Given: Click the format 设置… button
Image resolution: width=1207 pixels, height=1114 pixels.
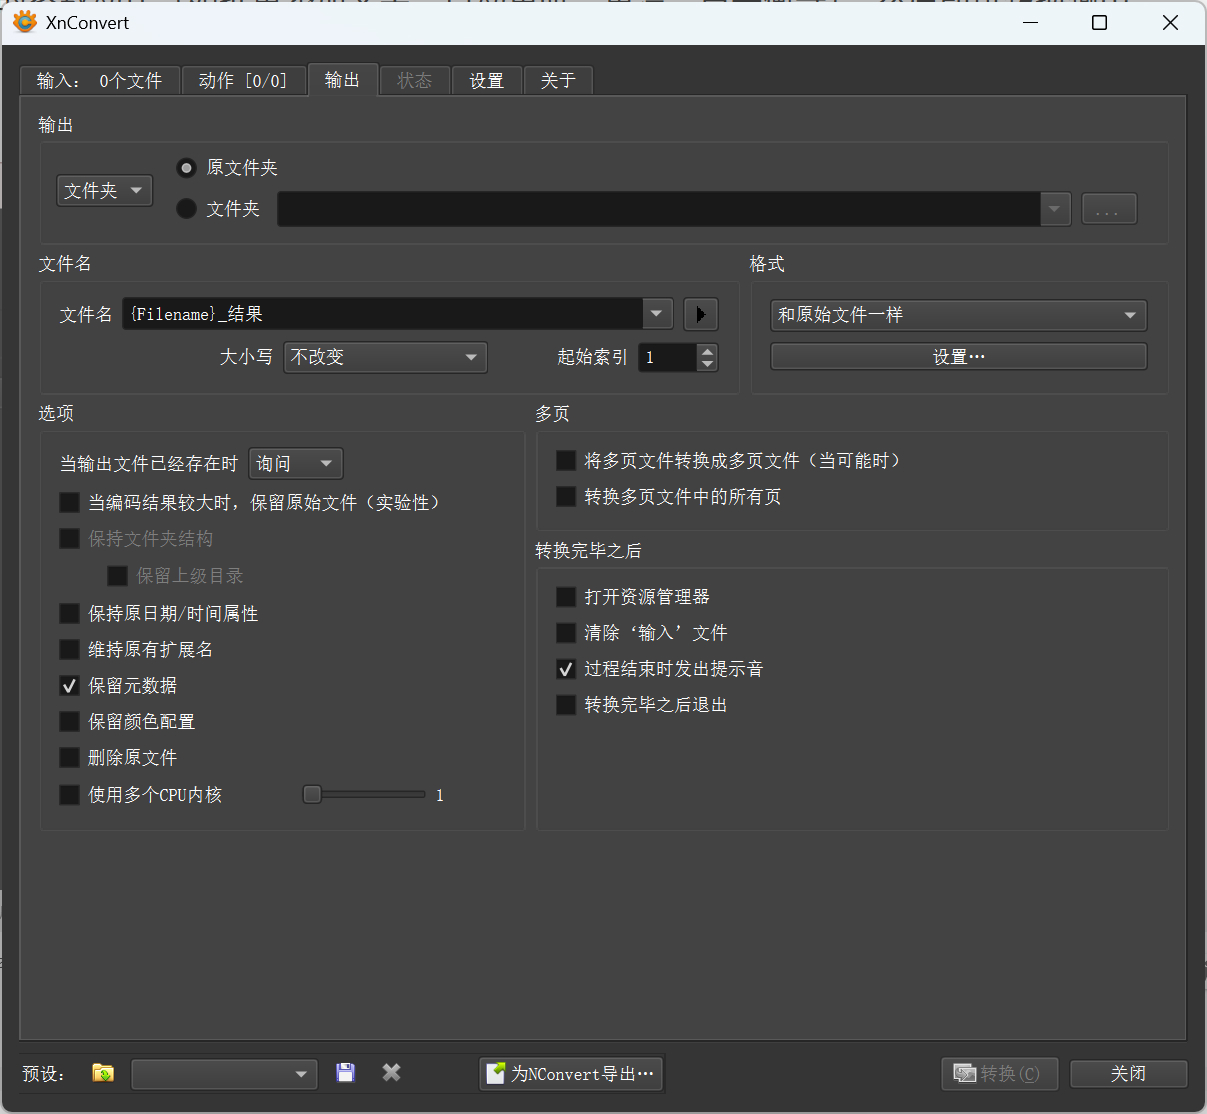Looking at the screenshot, I should click(959, 357).
